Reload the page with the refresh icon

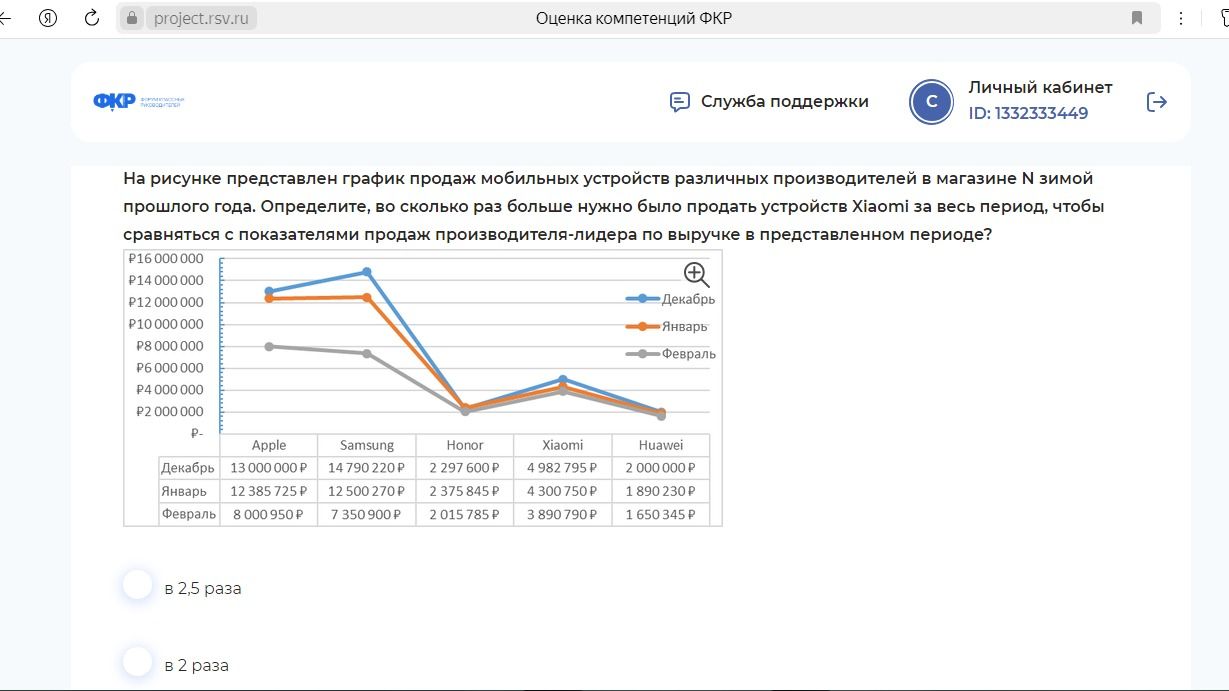pyautogui.click(x=92, y=18)
